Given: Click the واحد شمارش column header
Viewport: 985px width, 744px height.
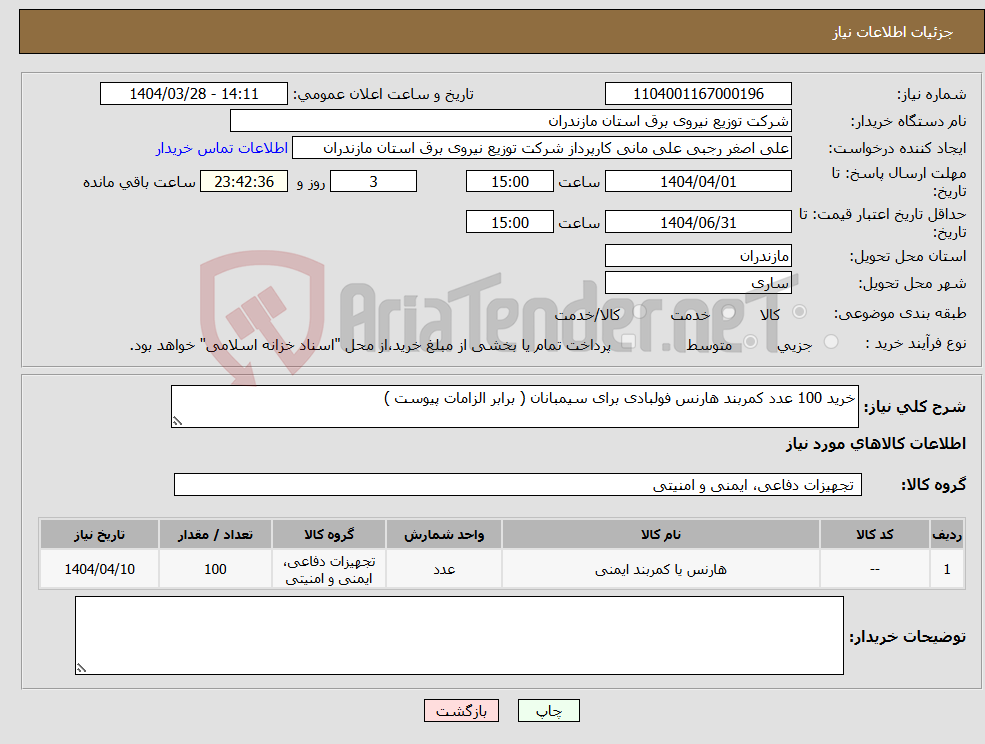Looking at the screenshot, I should tap(444, 534).
